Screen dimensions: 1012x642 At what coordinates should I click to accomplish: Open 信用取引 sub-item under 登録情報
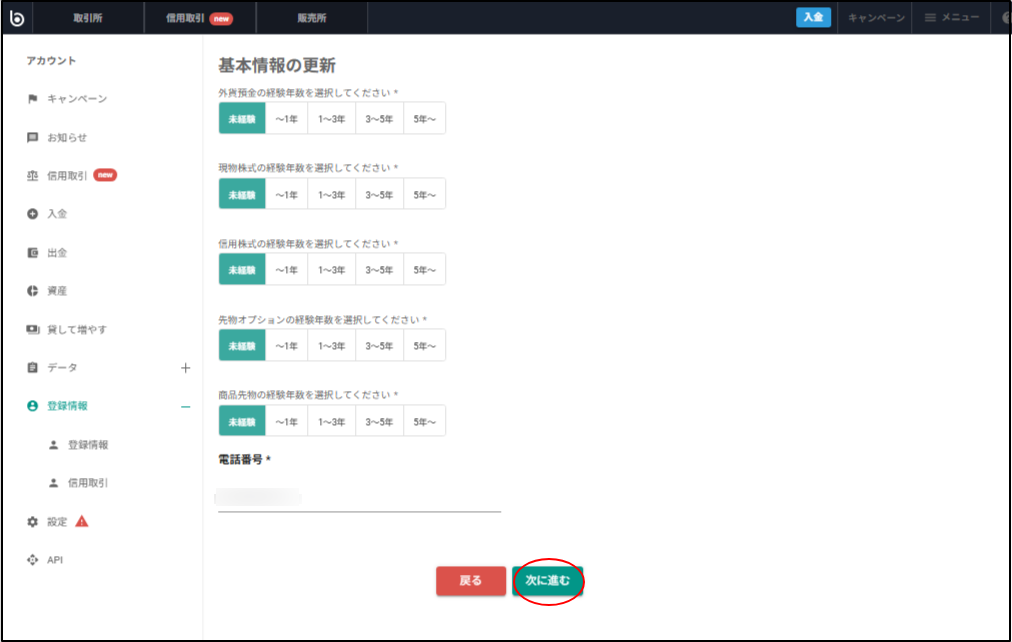coord(88,483)
